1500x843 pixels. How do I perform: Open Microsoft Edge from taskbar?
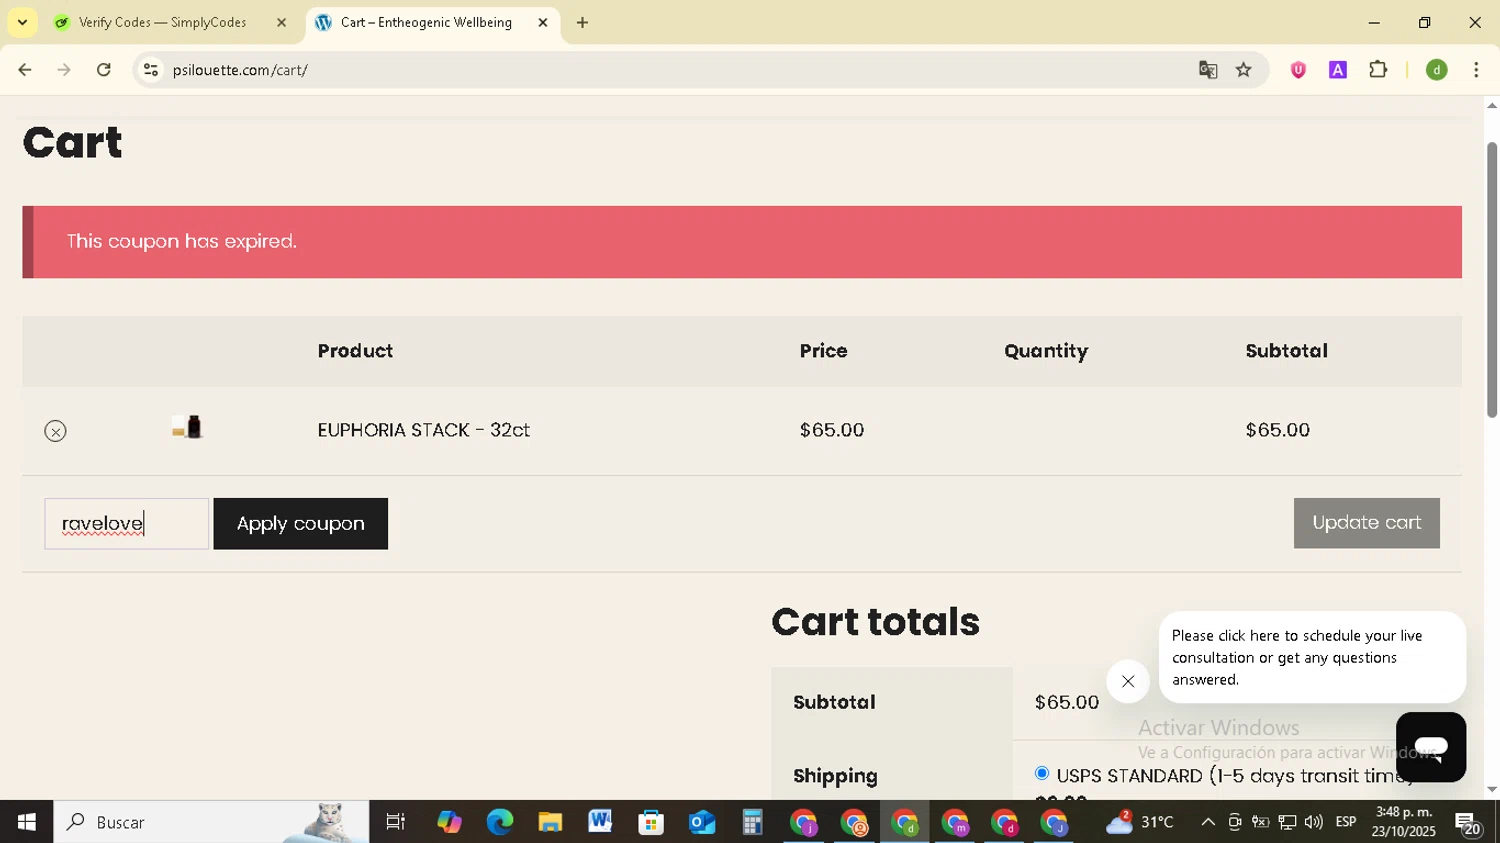pyautogui.click(x=499, y=822)
